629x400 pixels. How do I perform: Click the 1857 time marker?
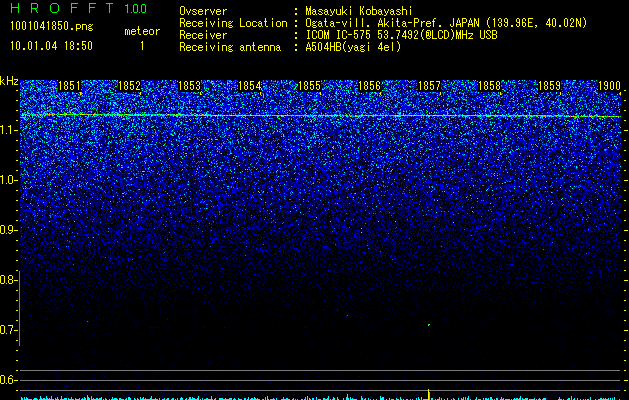pos(429,86)
